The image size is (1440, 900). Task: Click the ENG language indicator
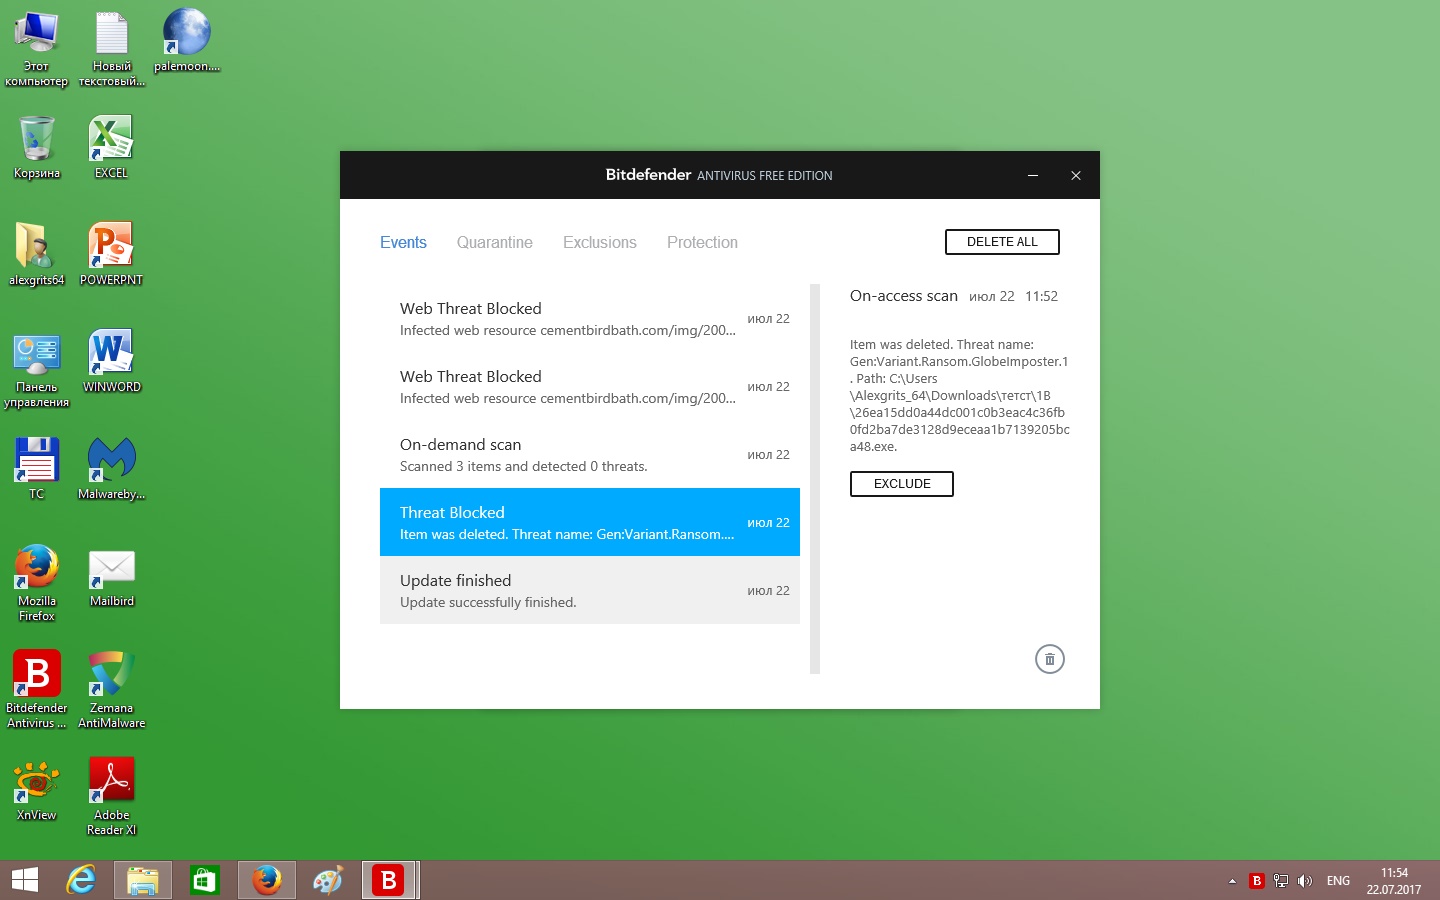1338,881
